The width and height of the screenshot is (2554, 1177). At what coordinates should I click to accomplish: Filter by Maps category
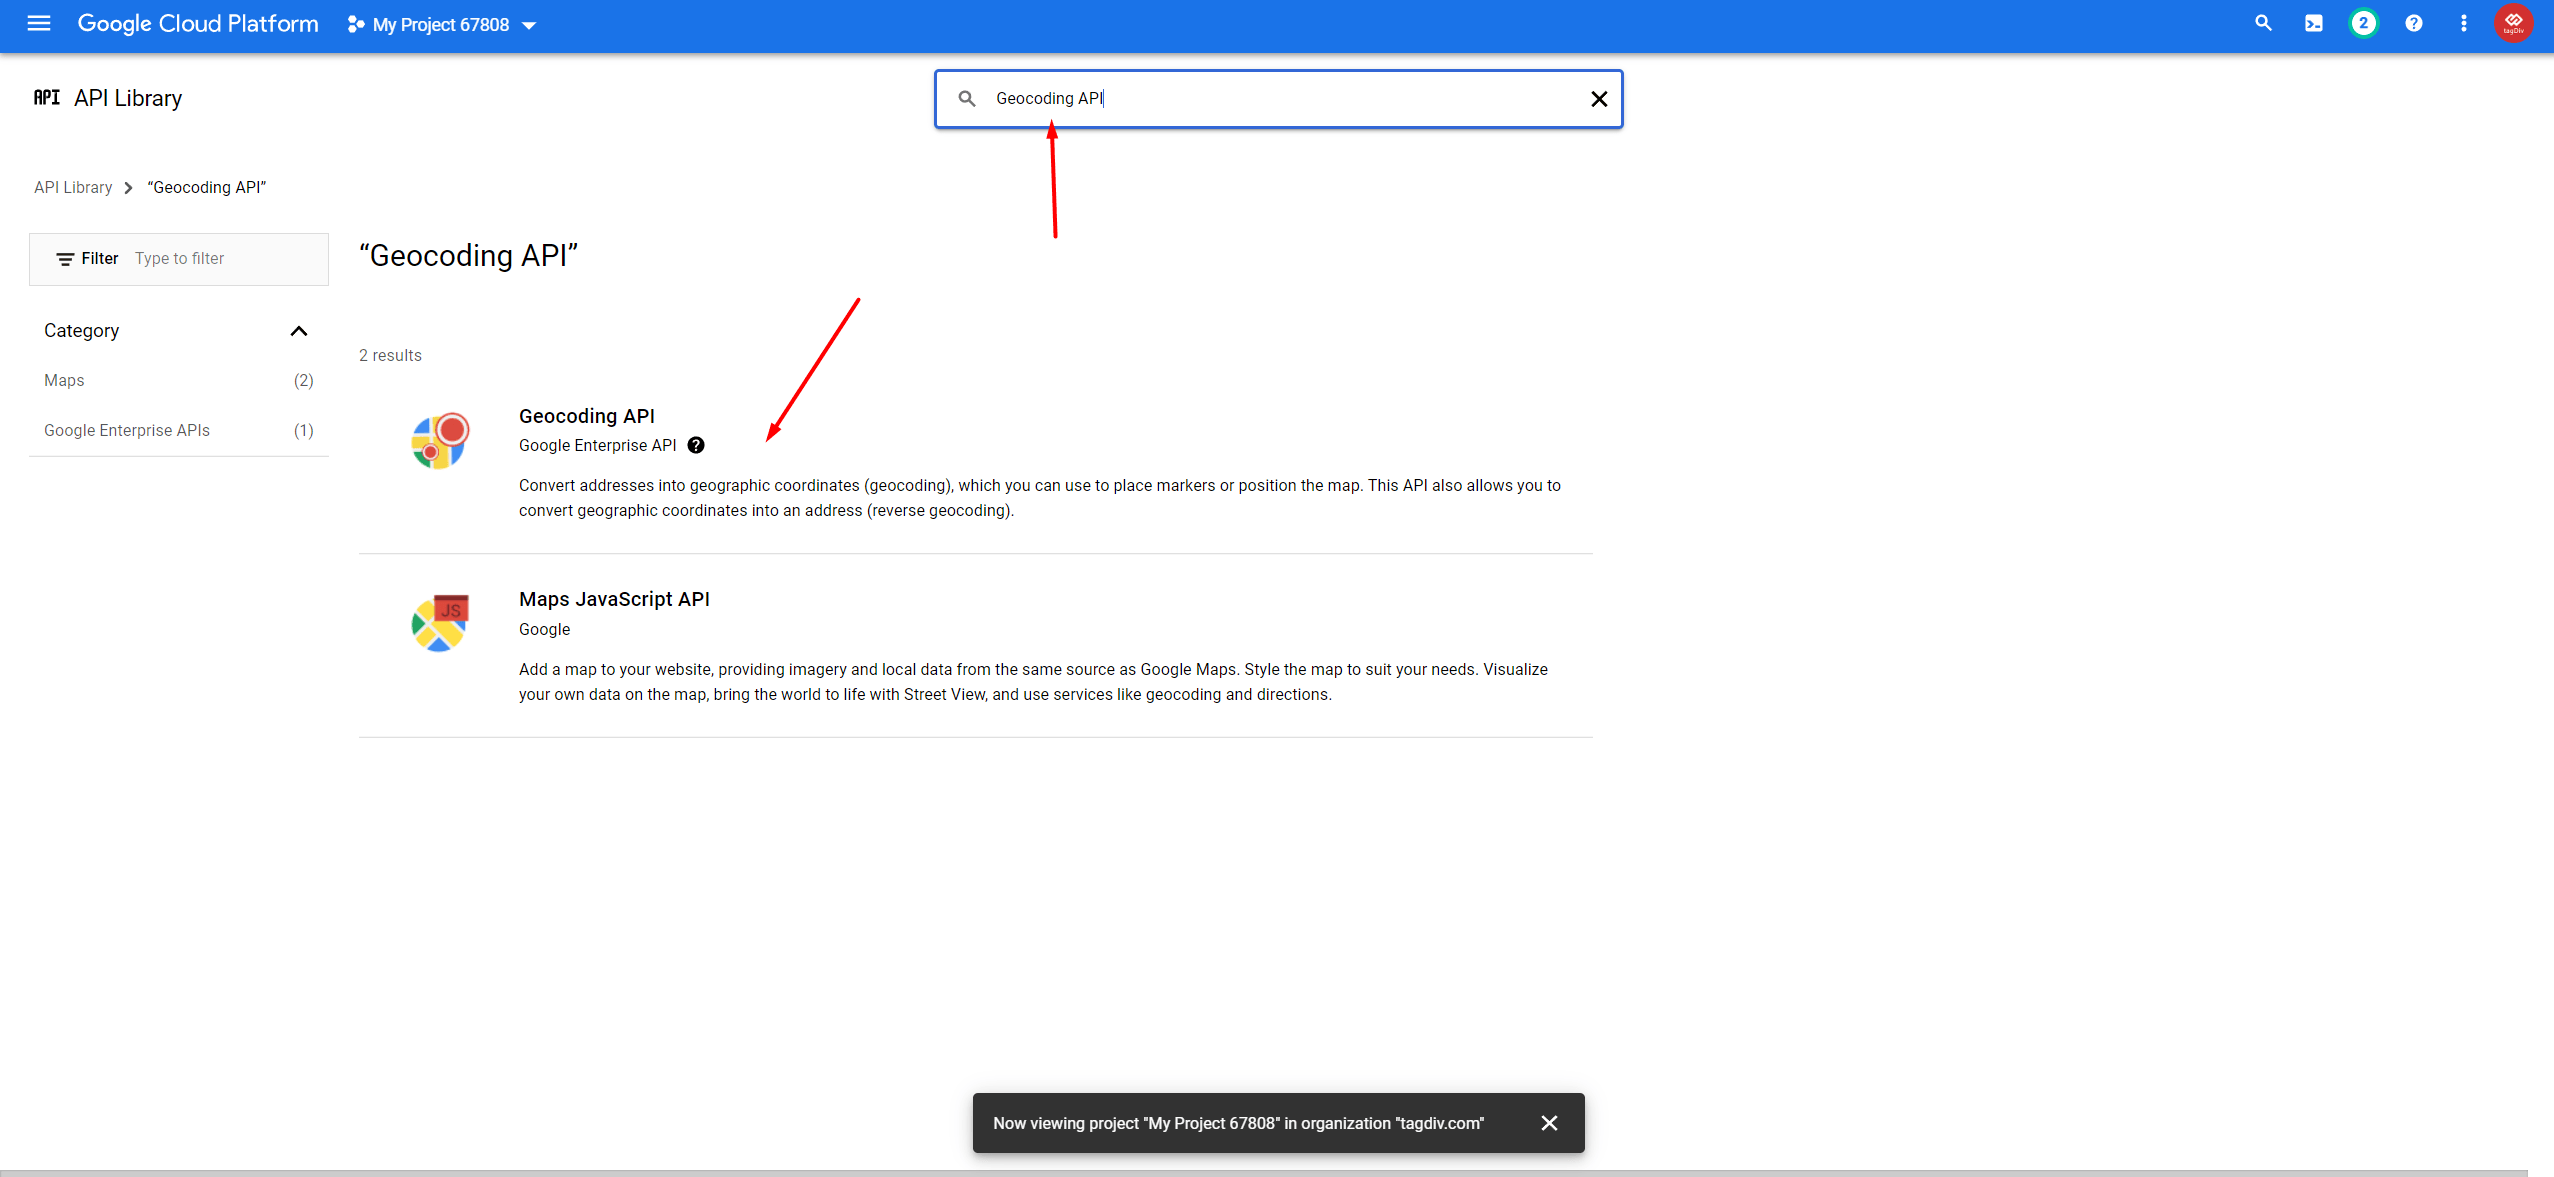[64, 380]
